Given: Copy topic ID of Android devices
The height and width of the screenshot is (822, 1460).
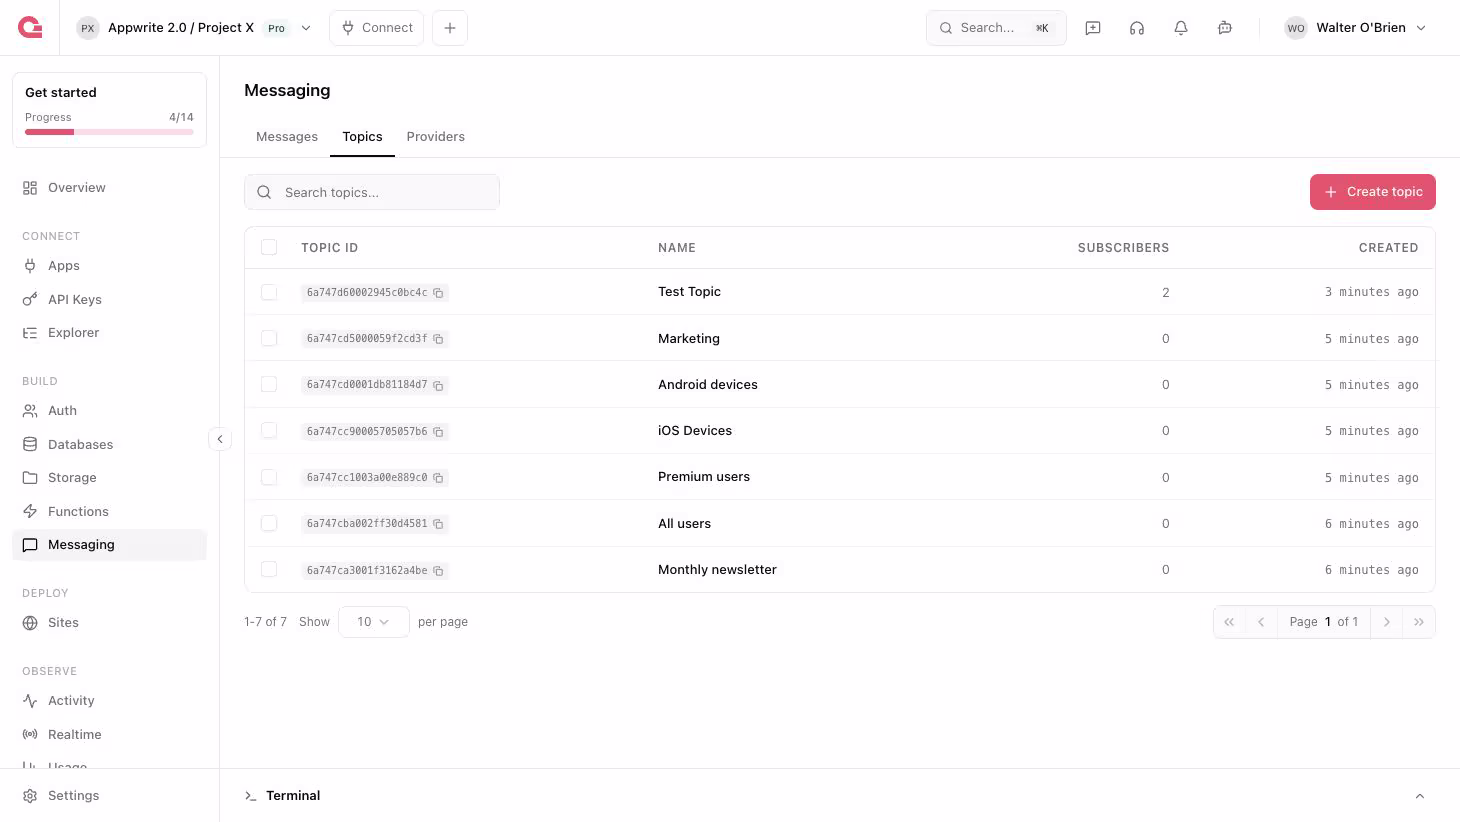Looking at the screenshot, I should pyautogui.click(x=438, y=385).
